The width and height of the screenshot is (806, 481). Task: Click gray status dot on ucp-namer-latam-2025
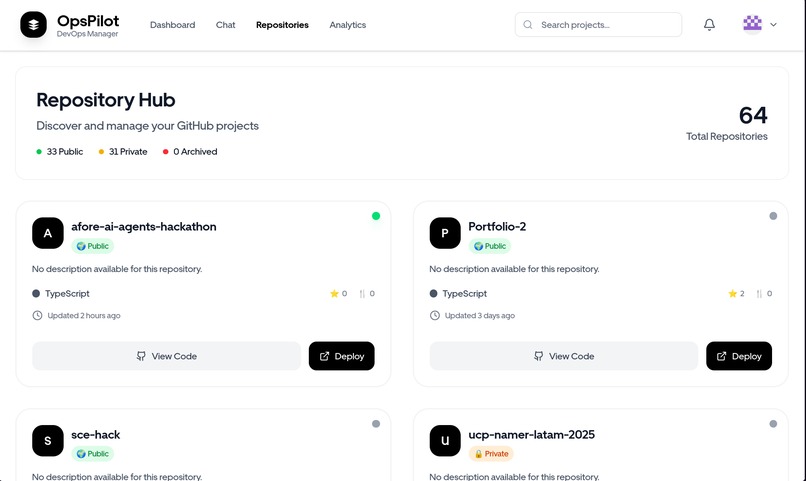point(773,424)
